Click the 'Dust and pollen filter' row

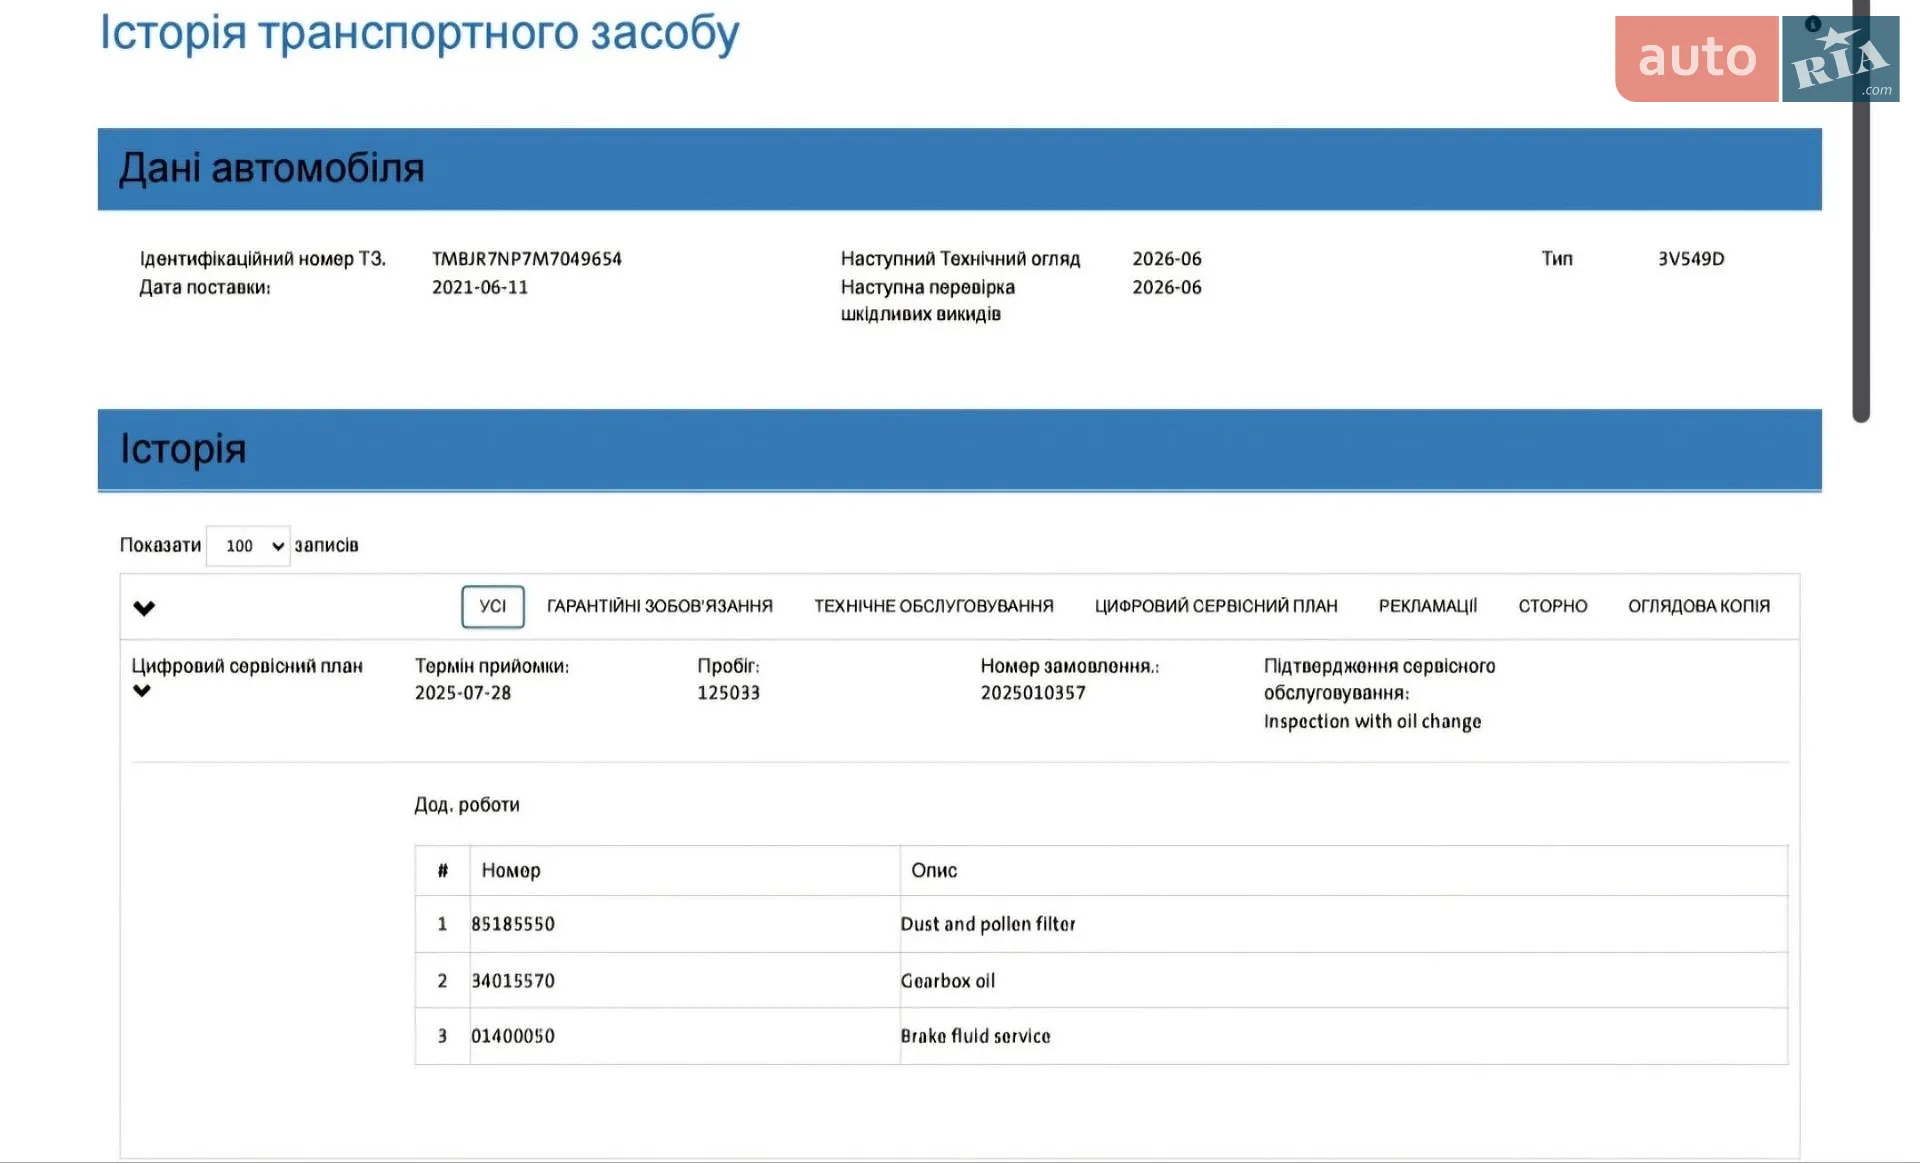point(1101,924)
